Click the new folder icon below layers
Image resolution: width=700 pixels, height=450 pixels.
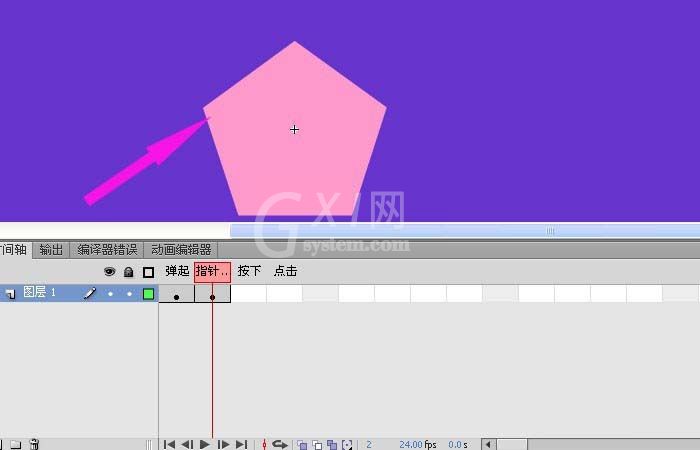tap(16, 444)
